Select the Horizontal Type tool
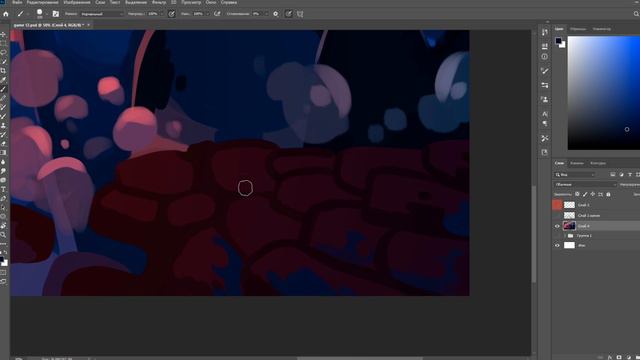Image resolution: width=640 pixels, height=360 pixels. [3, 189]
